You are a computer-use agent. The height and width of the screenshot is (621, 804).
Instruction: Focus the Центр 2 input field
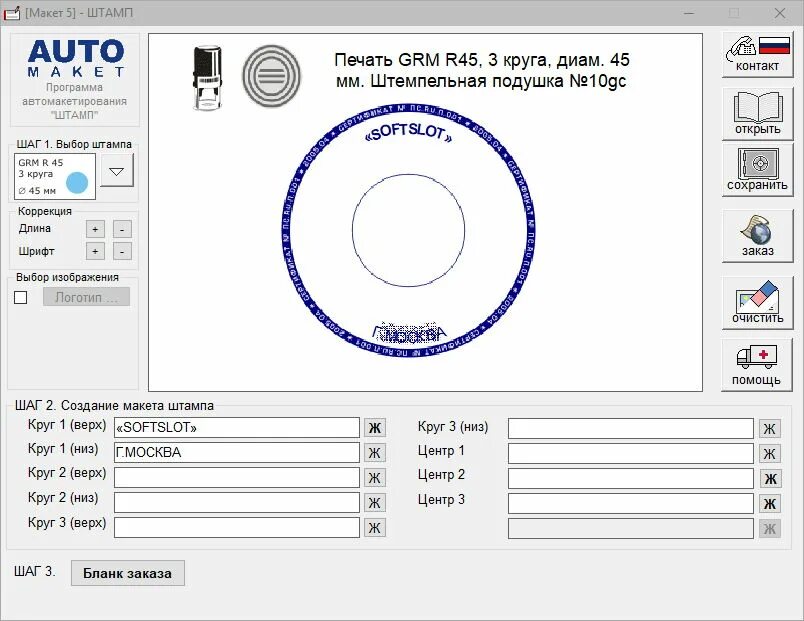pyautogui.click(x=631, y=478)
